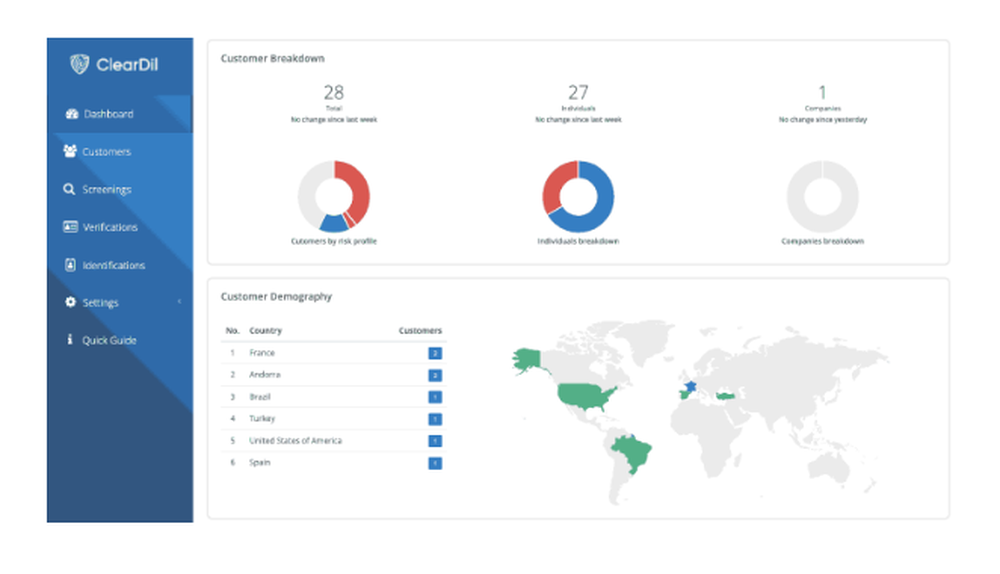The height and width of the screenshot is (574, 1000).
Task: Click the Individuals breakdown label
Action: point(578,241)
